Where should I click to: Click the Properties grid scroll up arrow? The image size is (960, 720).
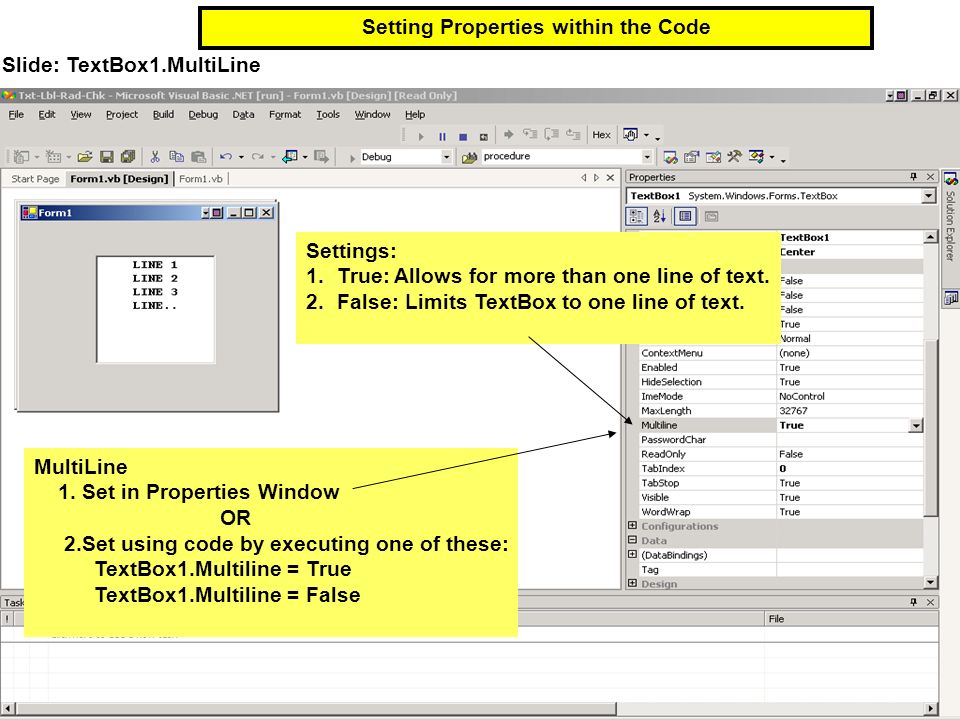(x=930, y=237)
